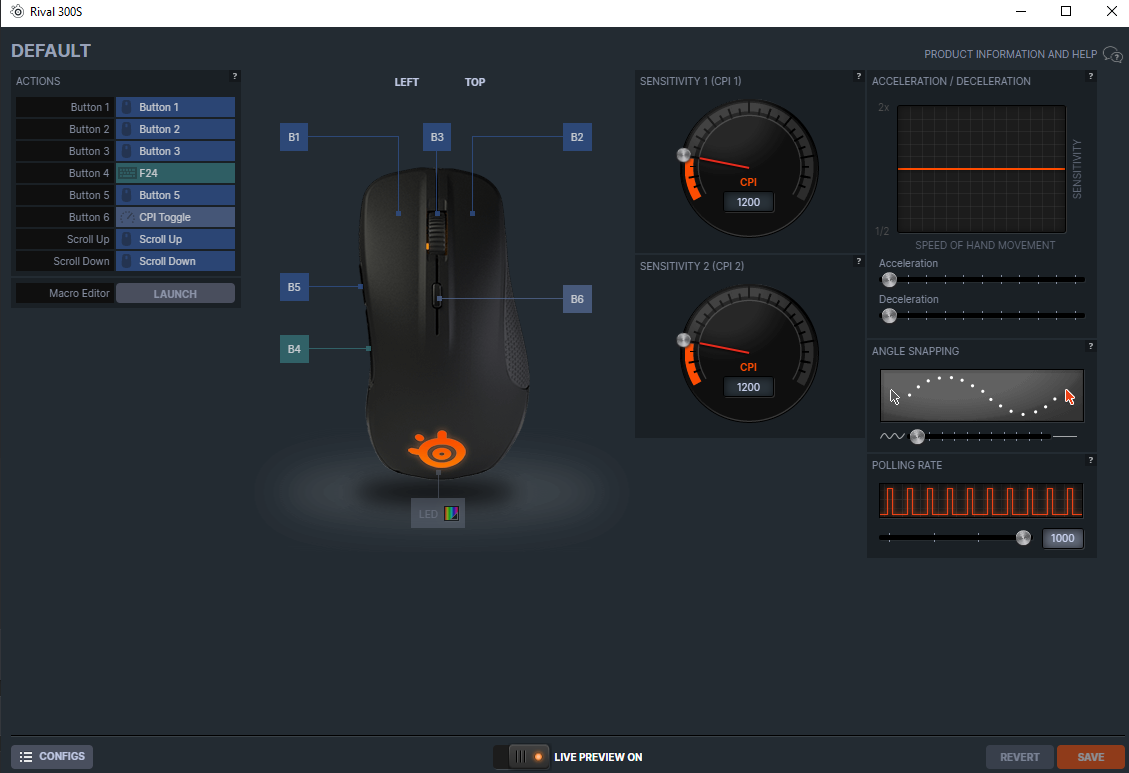Screen dimensions: 1129x773
Task: Click the angle snapping preview image
Action: point(981,396)
